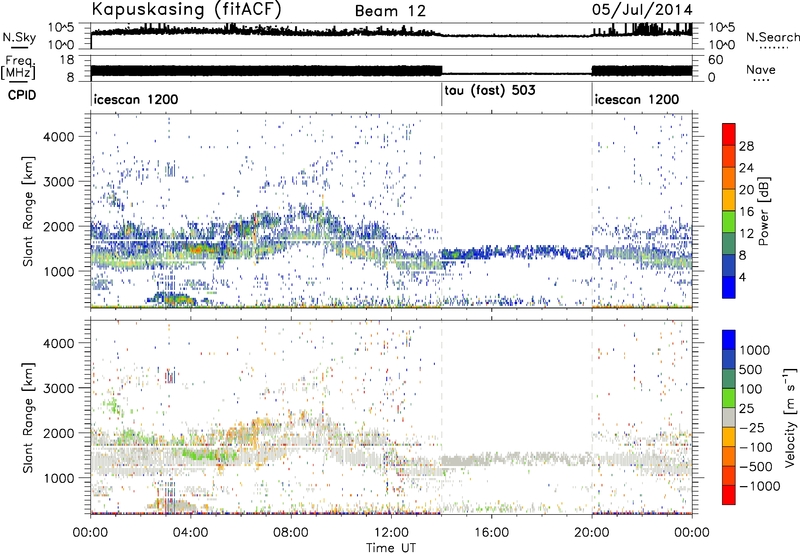The height and width of the screenshot is (554, 800).
Task: Click the 8 dB colorbar label
Action: pos(742,256)
